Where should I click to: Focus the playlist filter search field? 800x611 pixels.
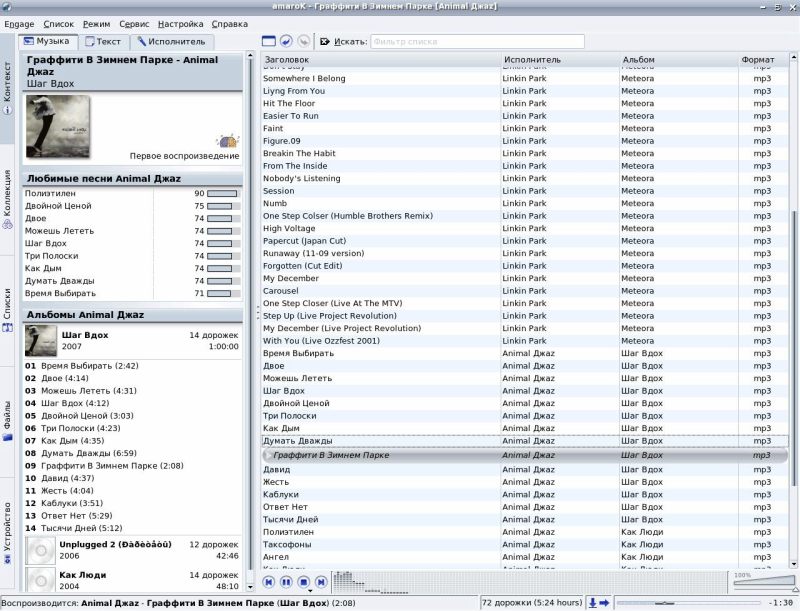click(477, 42)
